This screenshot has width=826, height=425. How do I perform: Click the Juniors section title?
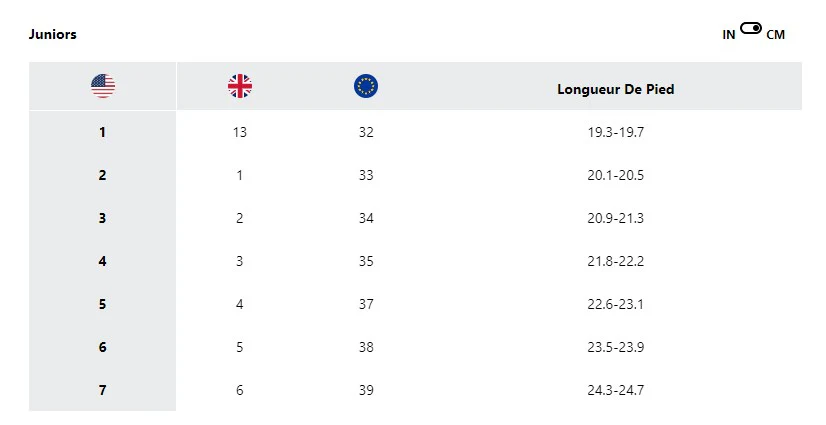pyautogui.click(x=53, y=34)
